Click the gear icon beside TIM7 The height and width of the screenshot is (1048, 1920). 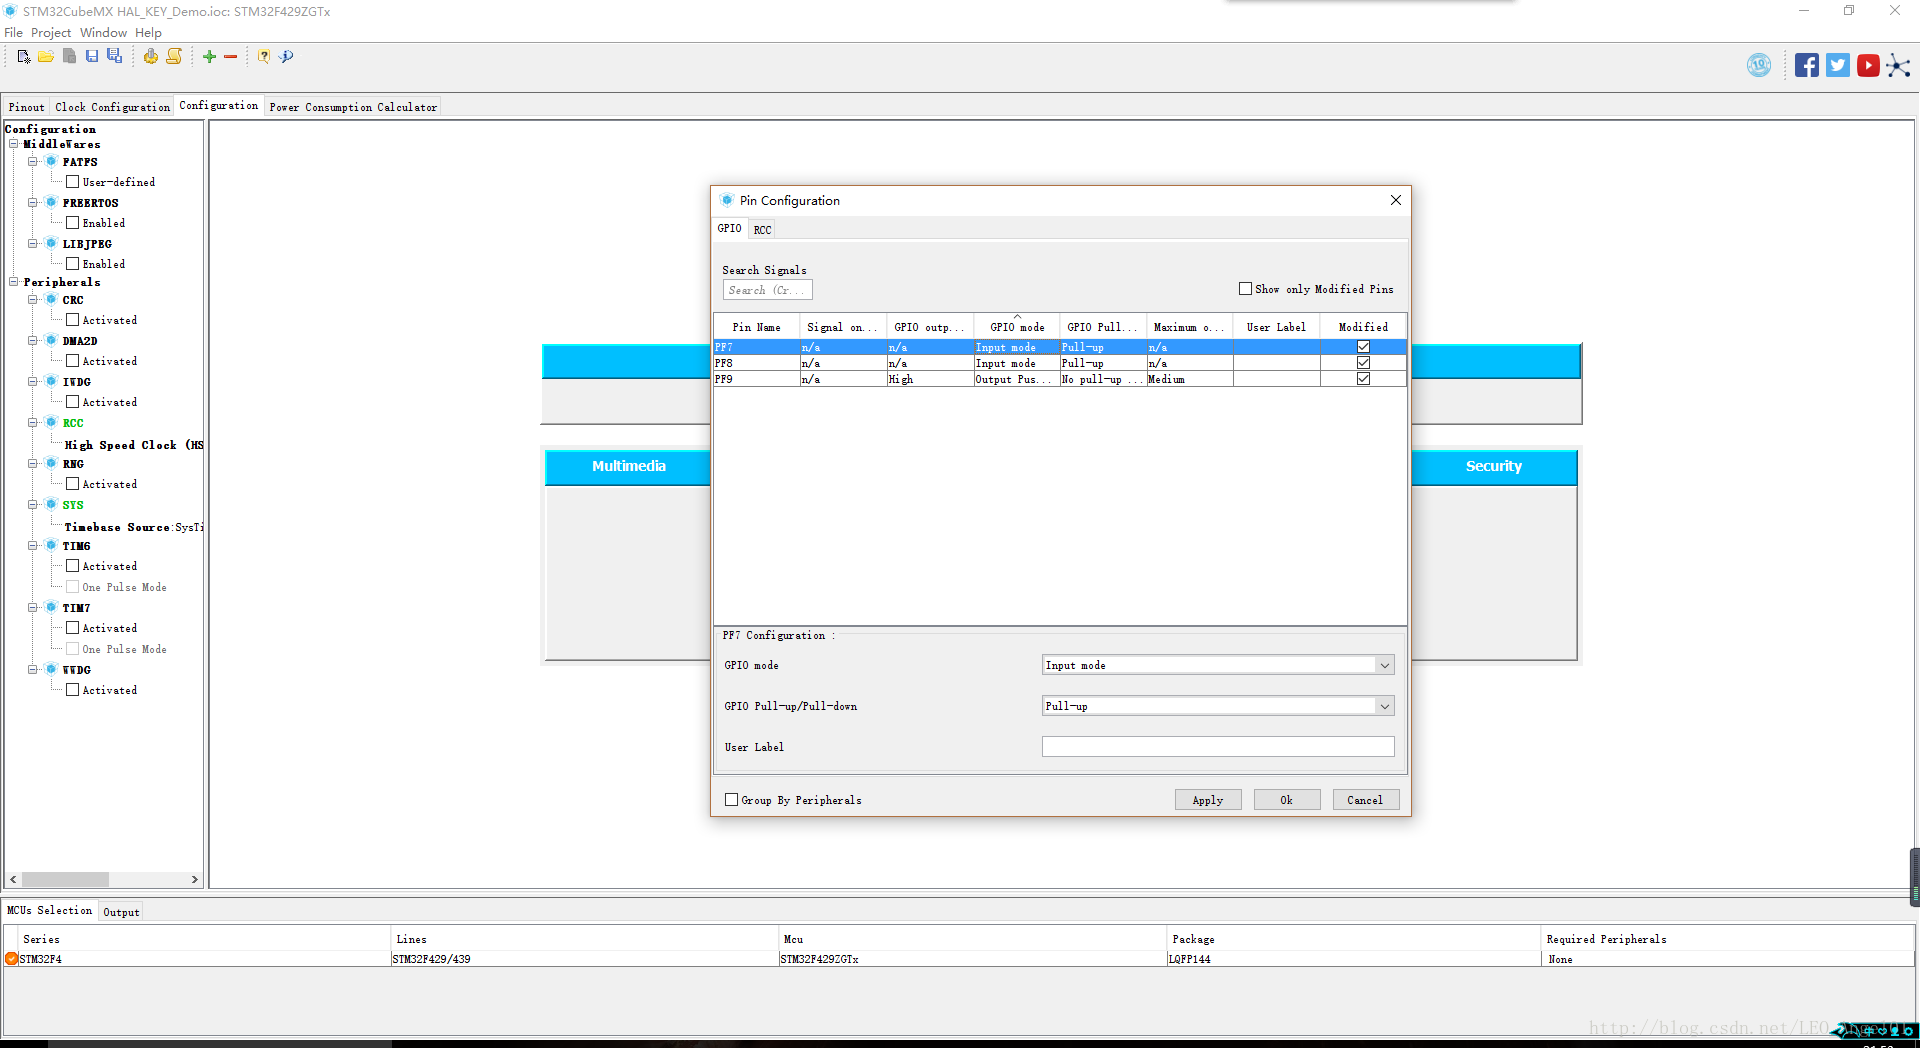[x=51, y=608]
